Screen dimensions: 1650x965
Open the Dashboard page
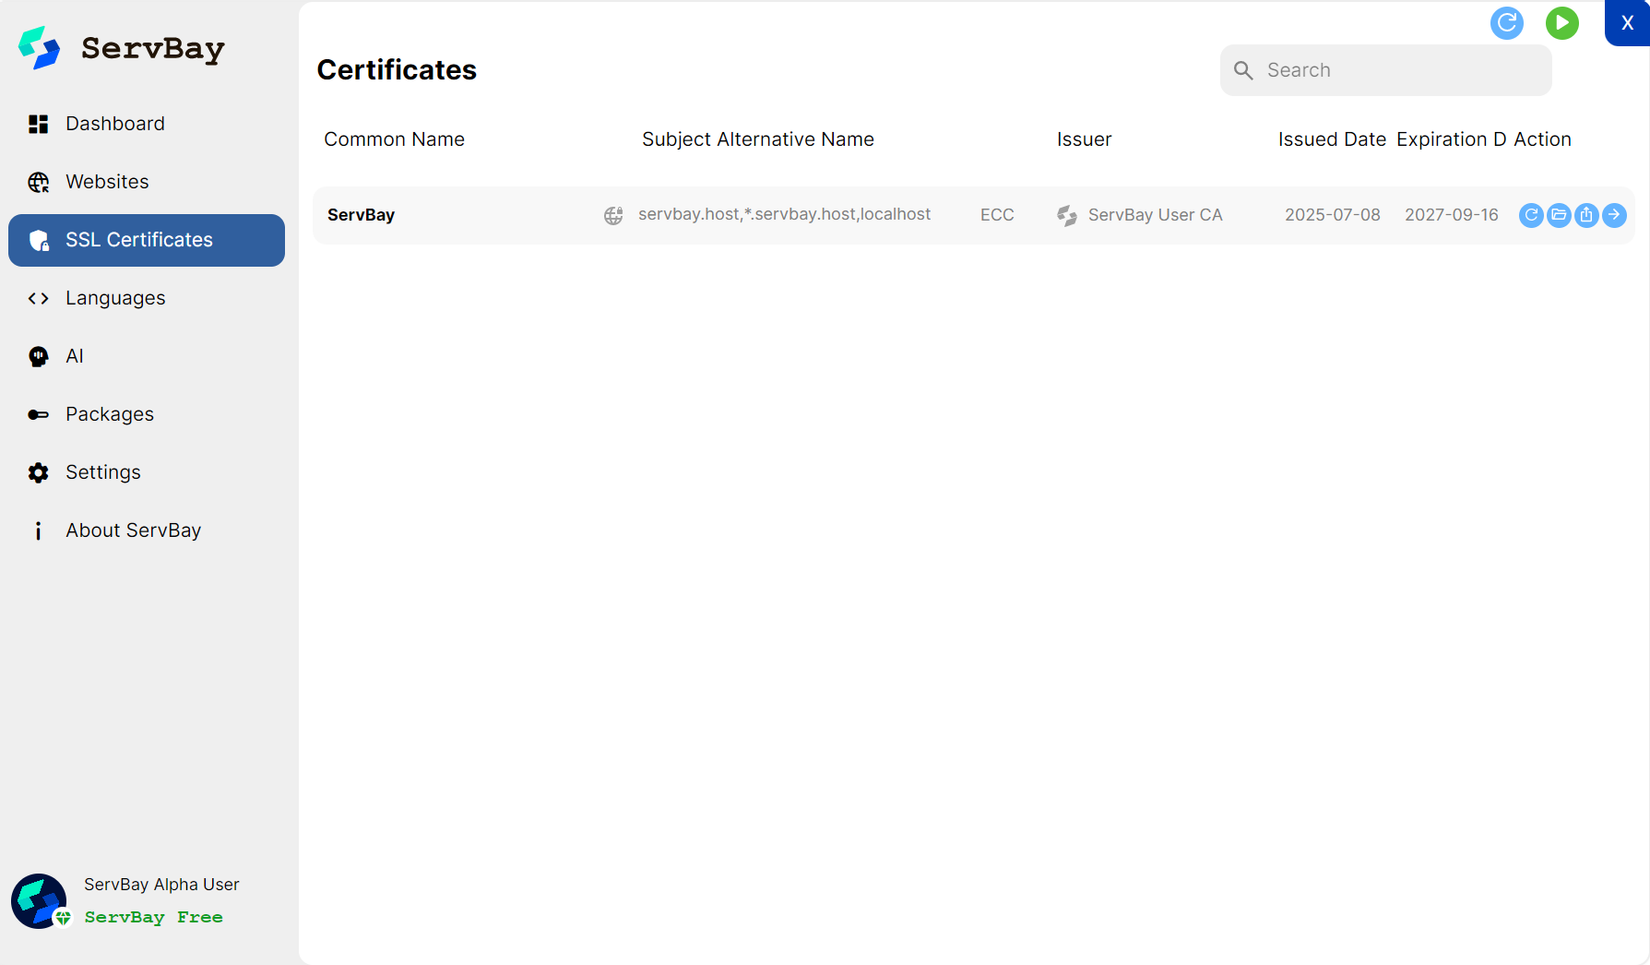(x=115, y=124)
